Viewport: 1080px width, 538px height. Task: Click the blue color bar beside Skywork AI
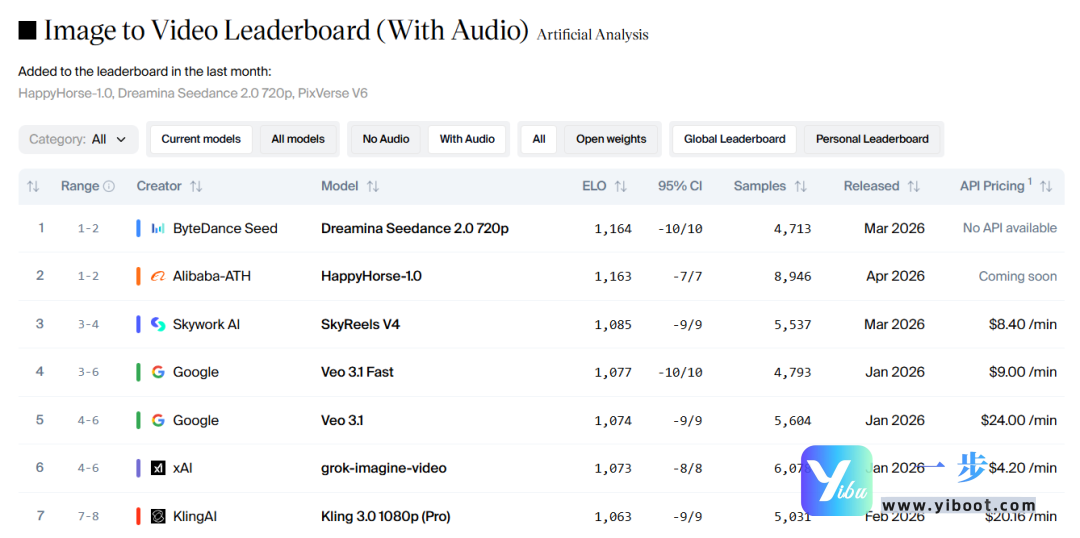point(138,324)
